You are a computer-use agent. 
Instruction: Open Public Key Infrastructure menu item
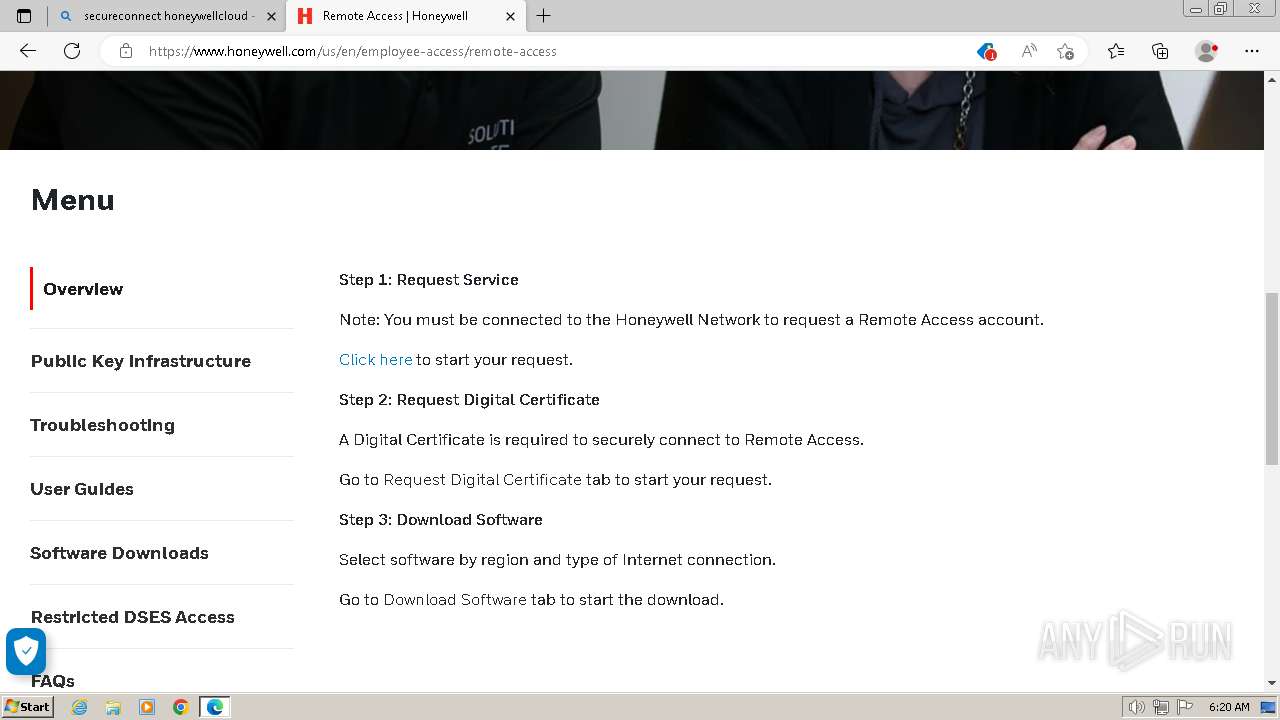pyautogui.click(x=141, y=361)
